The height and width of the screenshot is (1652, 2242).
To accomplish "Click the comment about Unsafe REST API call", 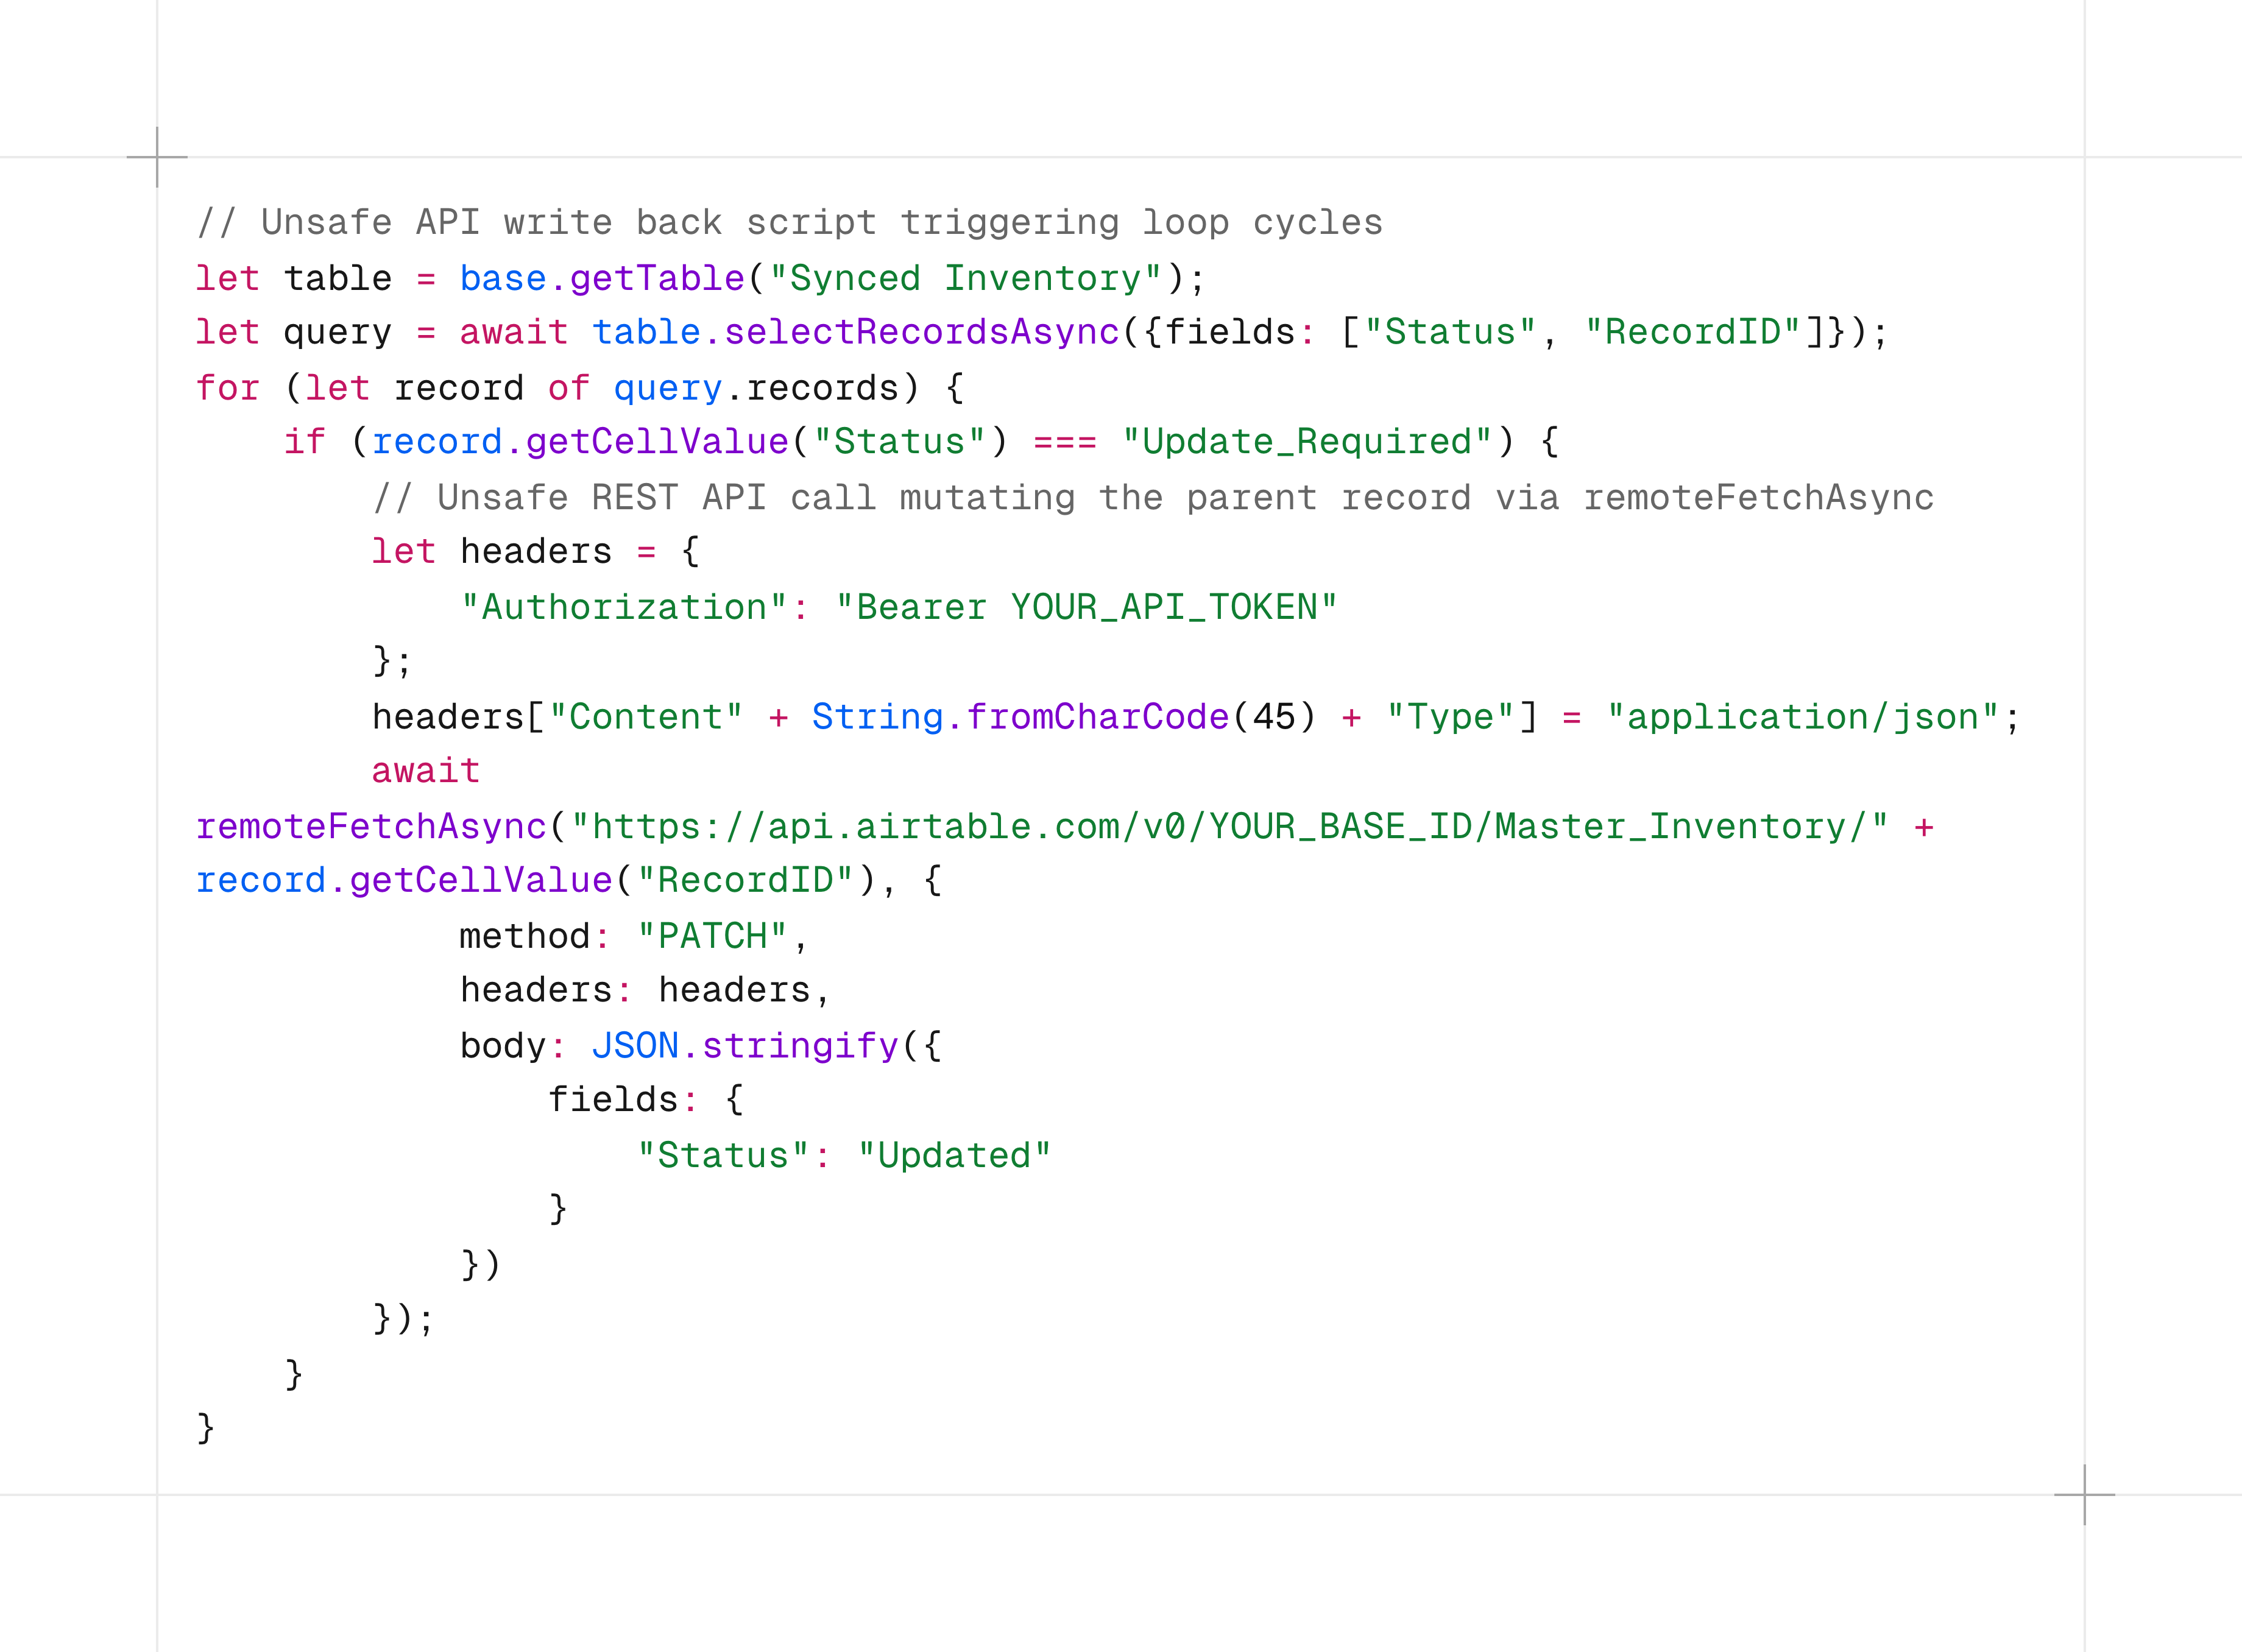I will click(x=1153, y=497).
